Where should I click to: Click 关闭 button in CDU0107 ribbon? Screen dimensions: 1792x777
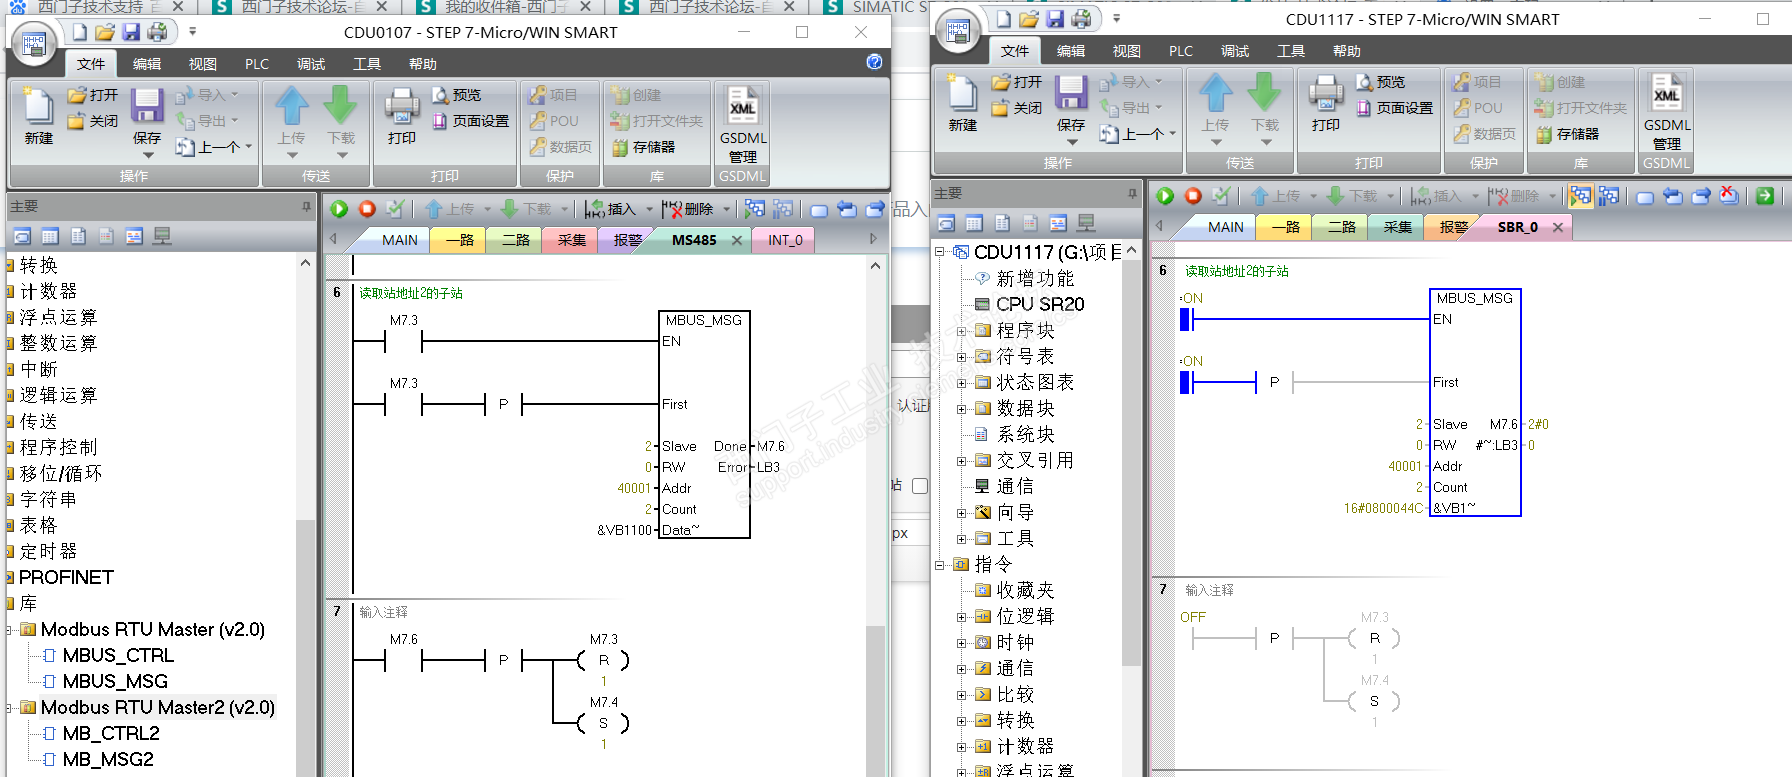[x=93, y=121]
